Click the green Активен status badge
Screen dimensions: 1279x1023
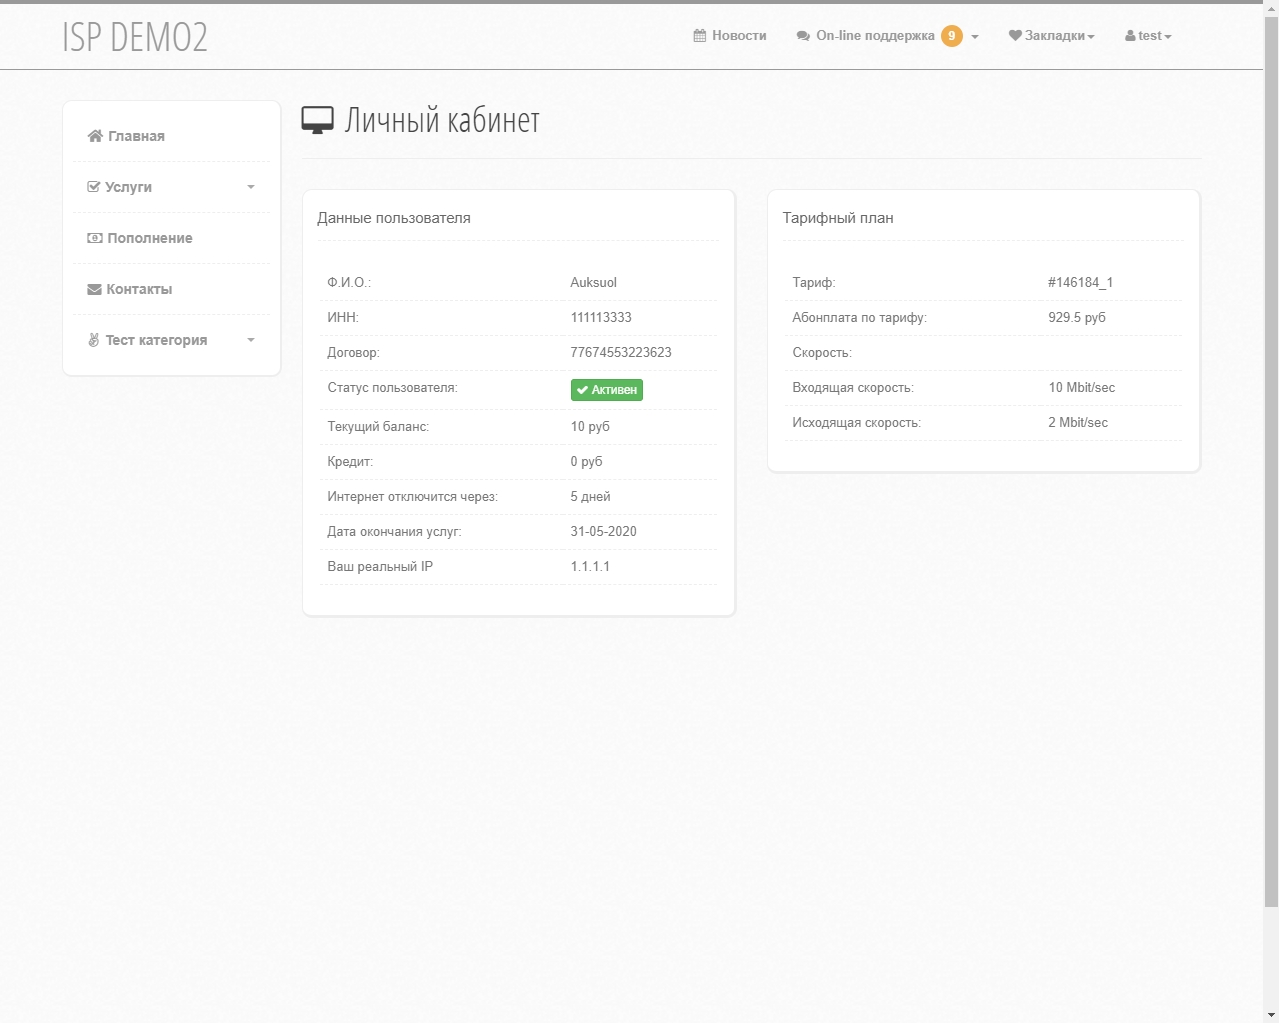pos(606,390)
